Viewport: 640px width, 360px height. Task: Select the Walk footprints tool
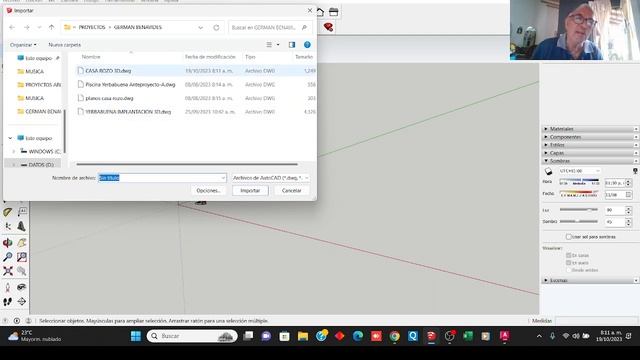tap(8, 302)
